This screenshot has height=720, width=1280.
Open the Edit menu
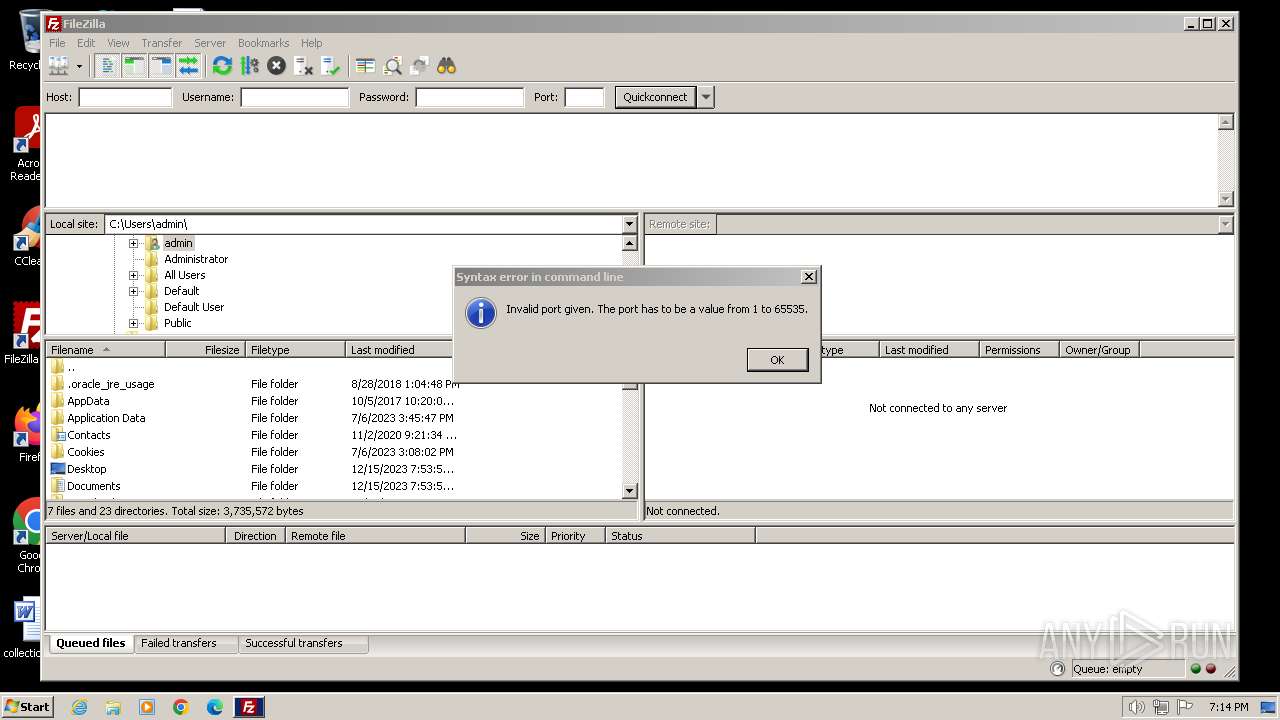pos(86,43)
